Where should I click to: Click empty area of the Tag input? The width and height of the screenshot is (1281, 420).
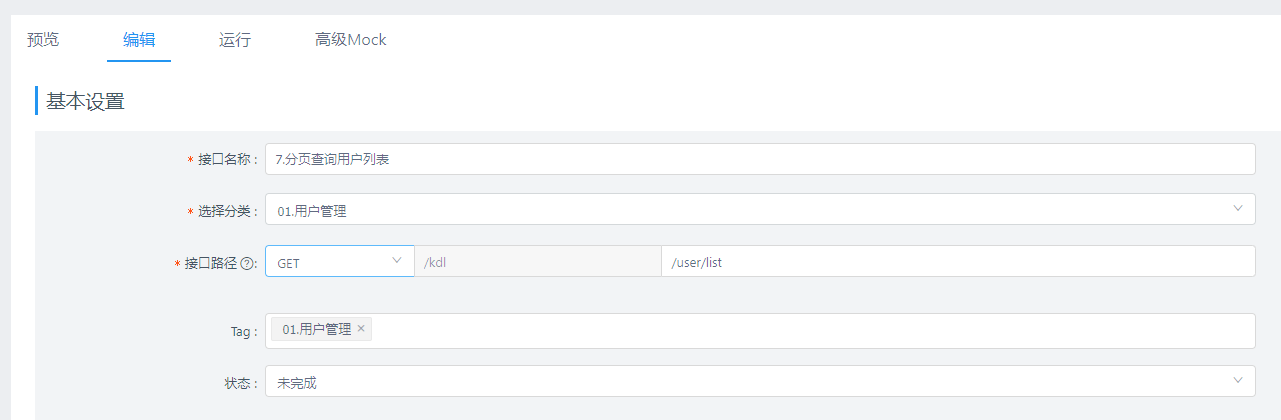800,330
